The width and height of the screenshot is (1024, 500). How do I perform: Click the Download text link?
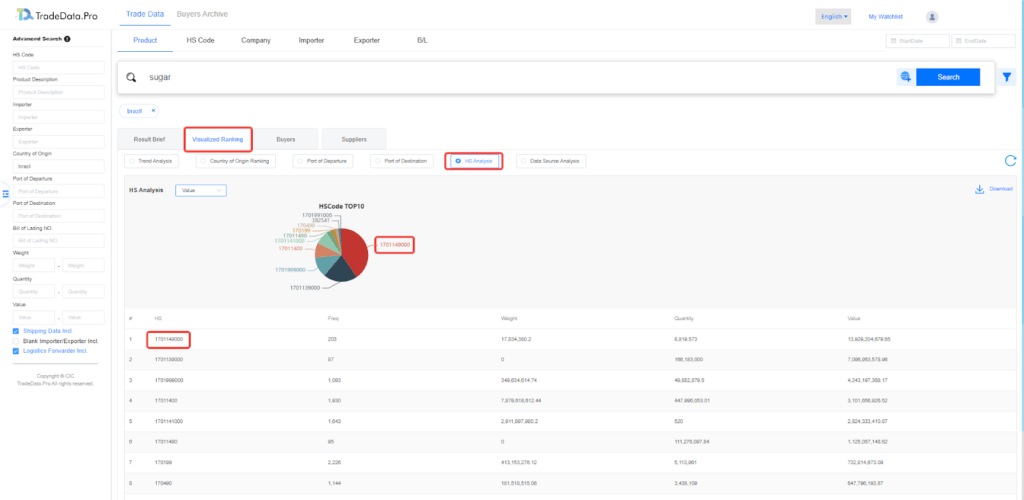coord(1000,189)
